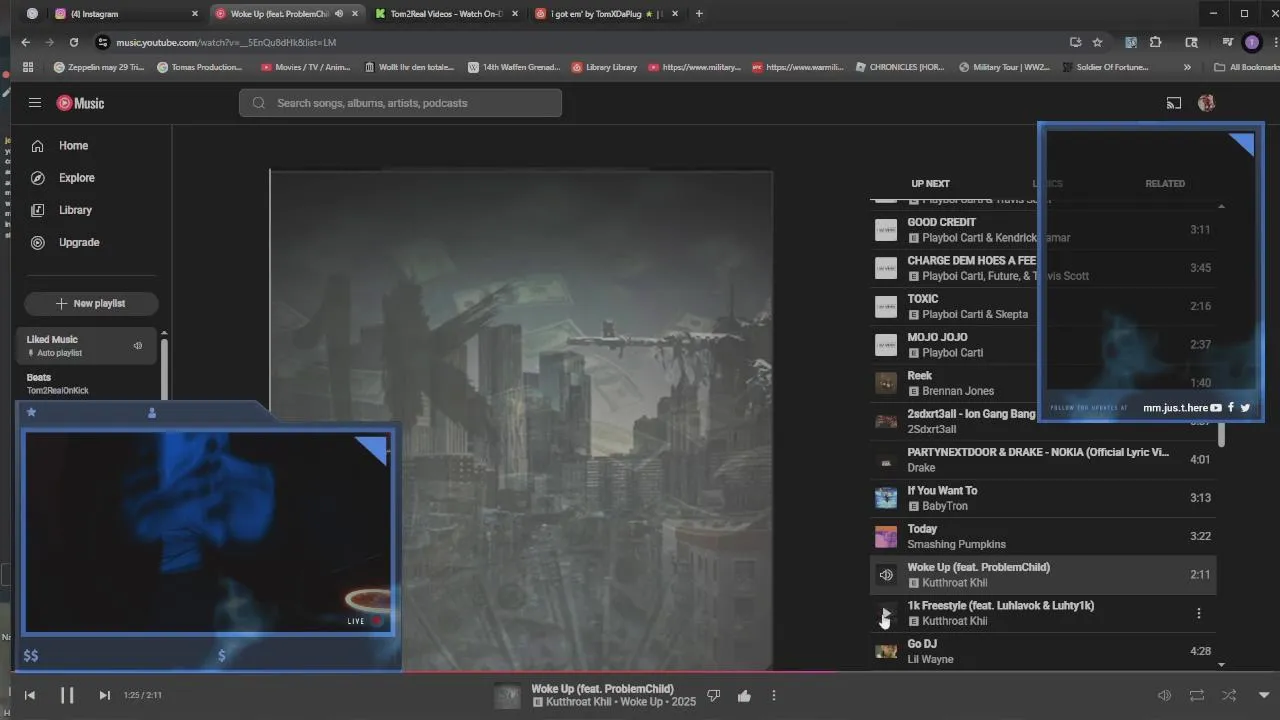The width and height of the screenshot is (1280, 720).
Task: Click thumbnail of If You Want To
Action: (x=886, y=498)
